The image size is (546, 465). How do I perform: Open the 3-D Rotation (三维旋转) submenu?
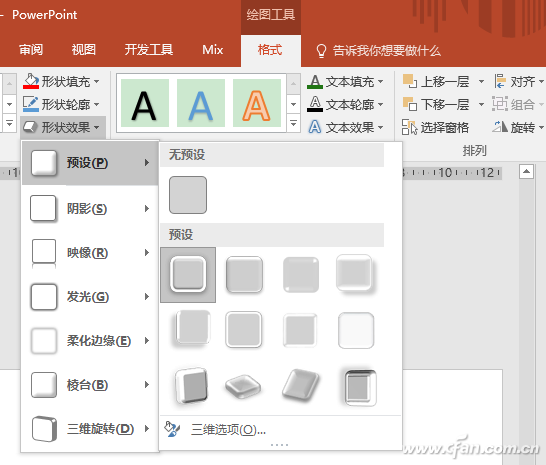coord(90,429)
